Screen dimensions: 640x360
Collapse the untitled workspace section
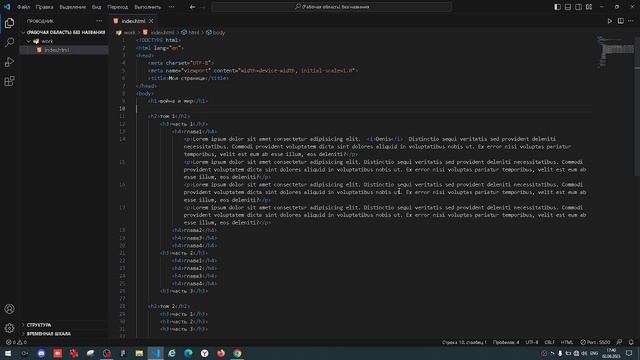point(64,32)
